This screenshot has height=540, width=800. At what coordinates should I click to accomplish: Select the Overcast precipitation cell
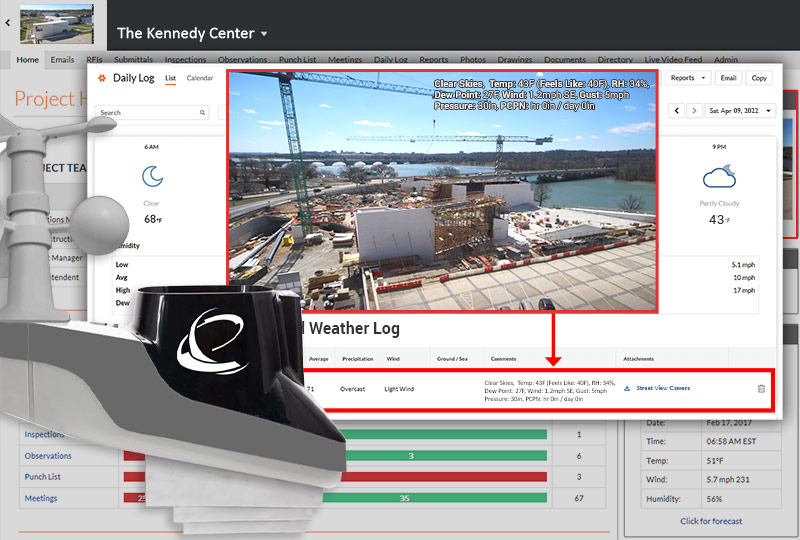[353, 389]
